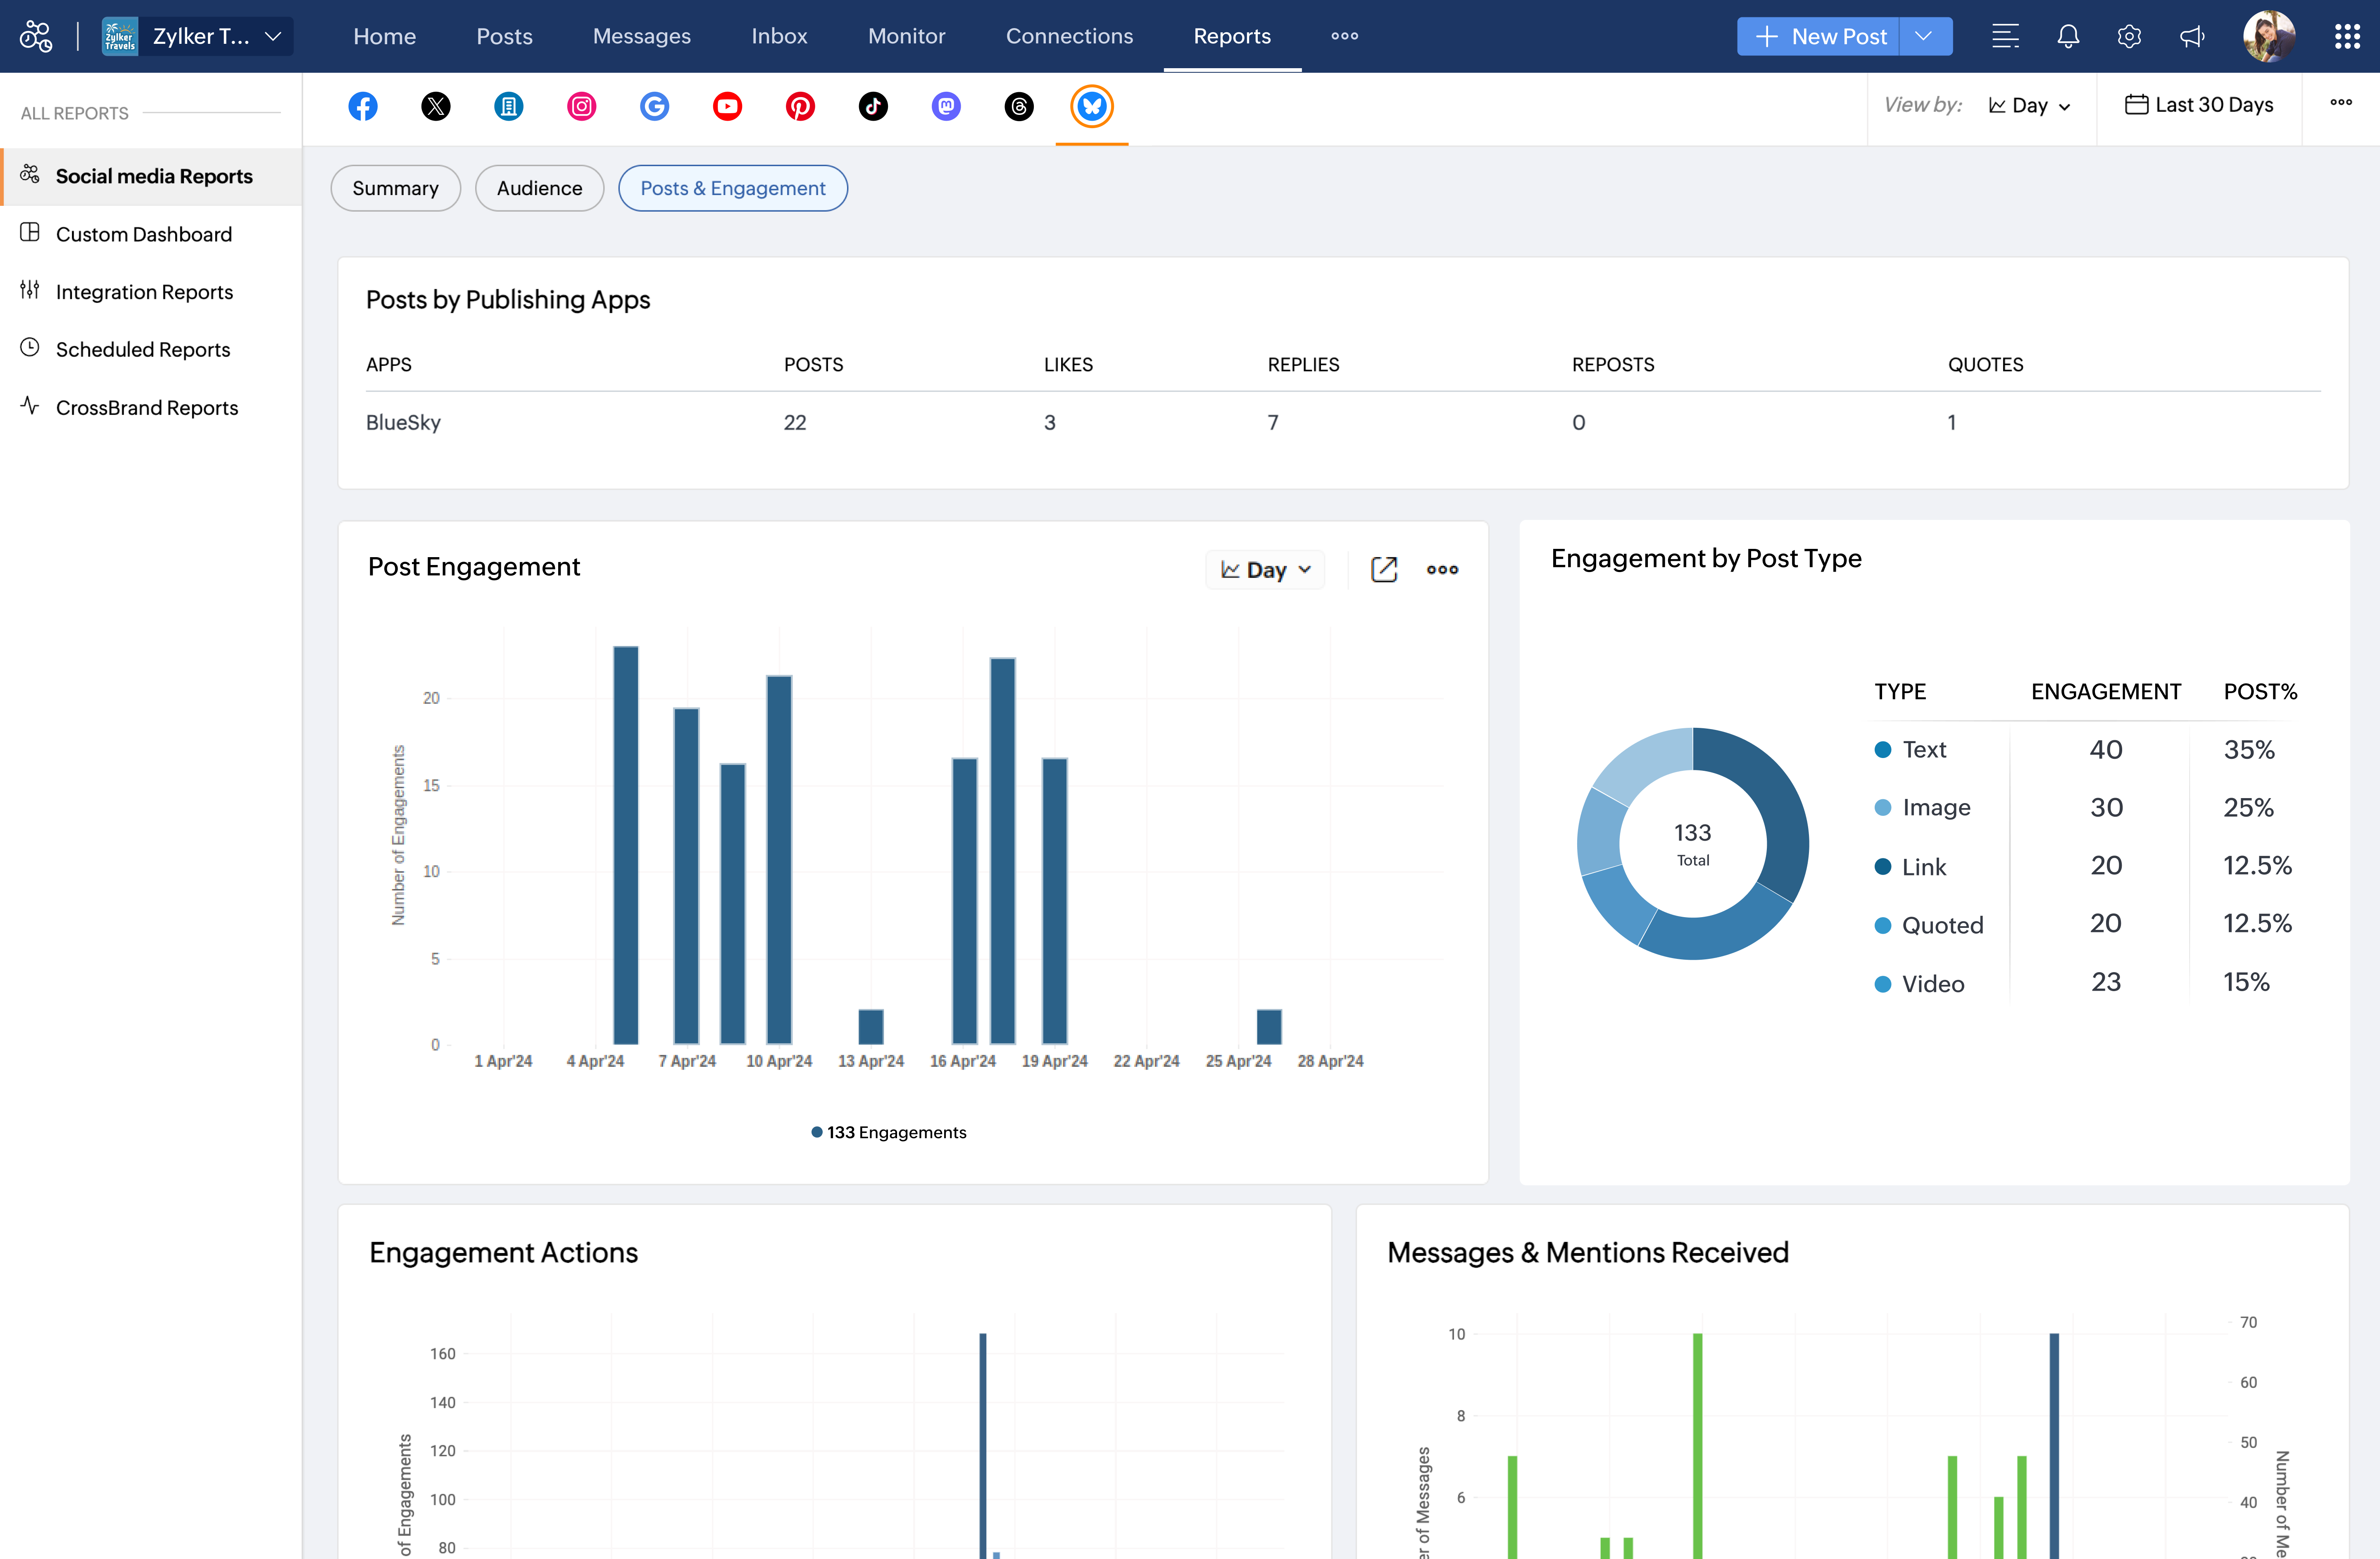Open notifications bell

[2068, 36]
